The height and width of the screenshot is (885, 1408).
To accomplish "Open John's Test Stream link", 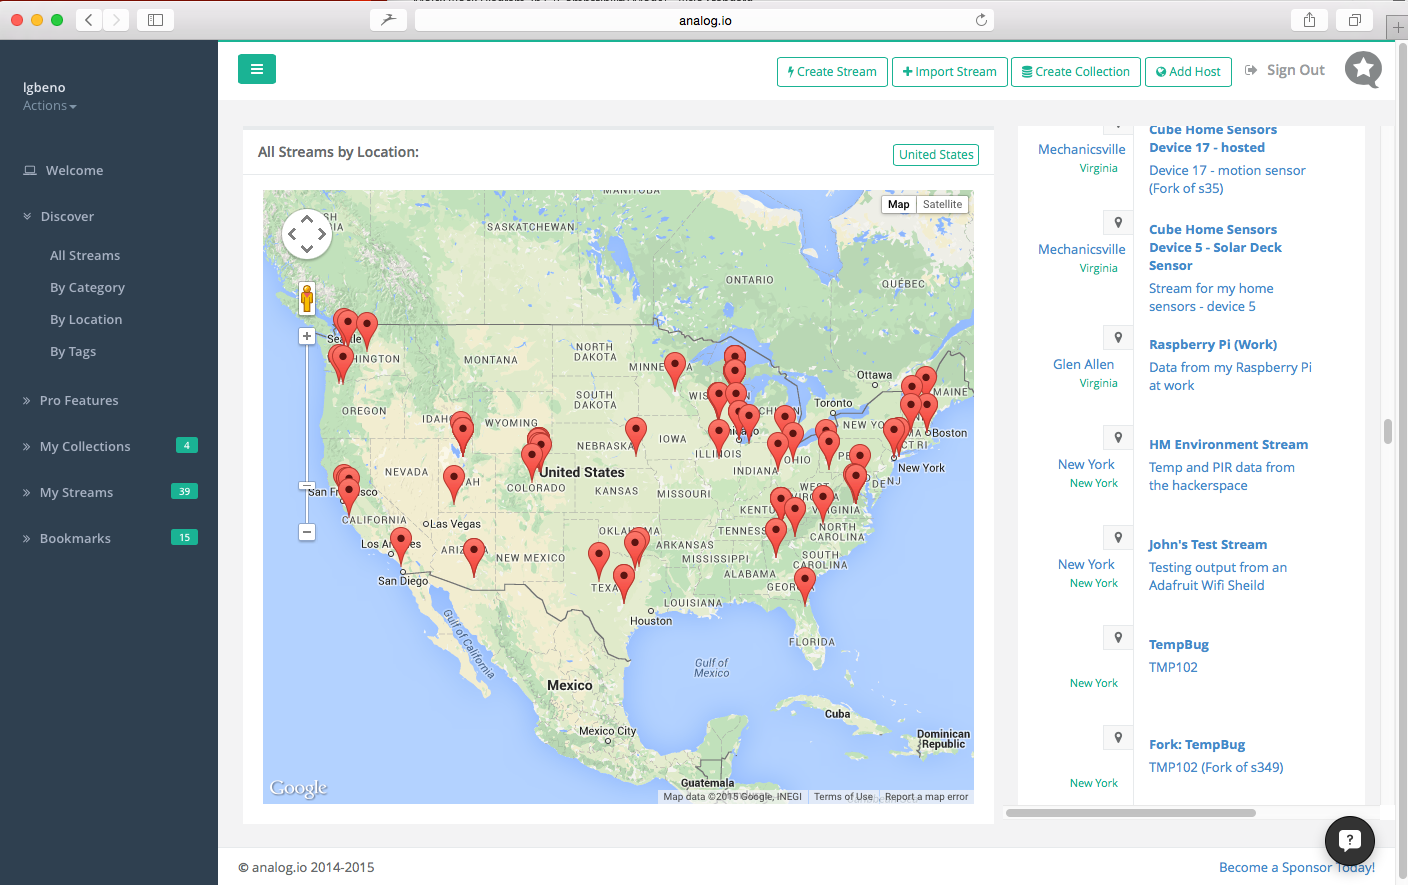I will [1208, 544].
